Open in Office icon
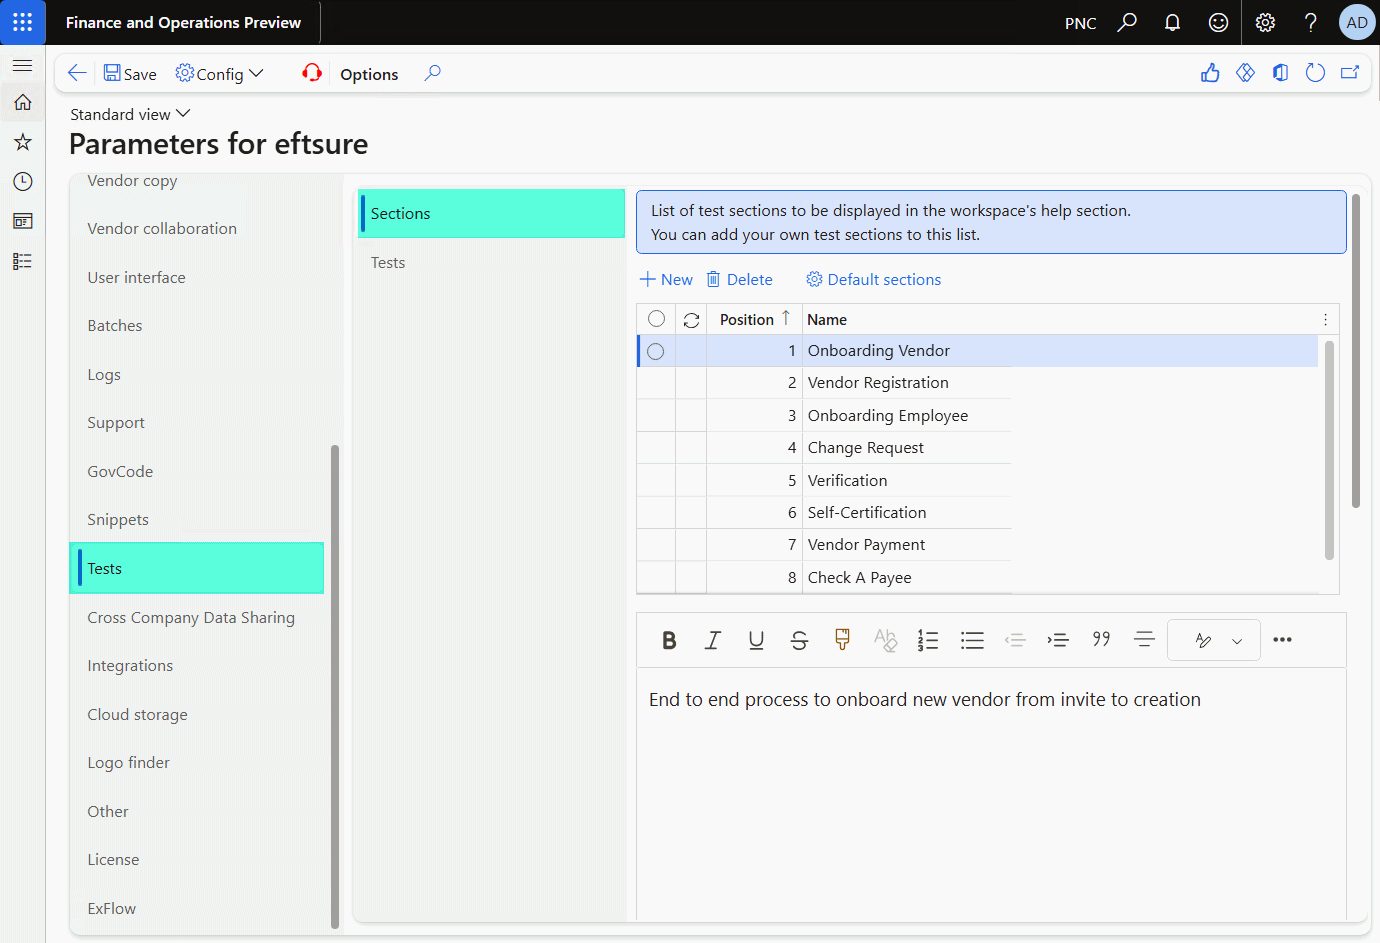The width and height of the screenshot is (1380, 943). pyautogui.click(x=1280, y=73)
